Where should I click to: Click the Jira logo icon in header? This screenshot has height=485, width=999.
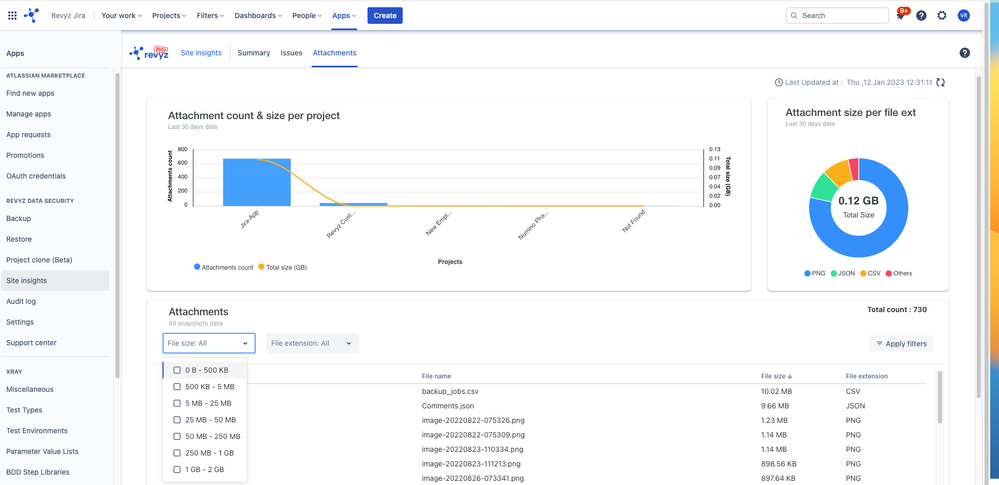pyautogui.click(x=32, y=15)
